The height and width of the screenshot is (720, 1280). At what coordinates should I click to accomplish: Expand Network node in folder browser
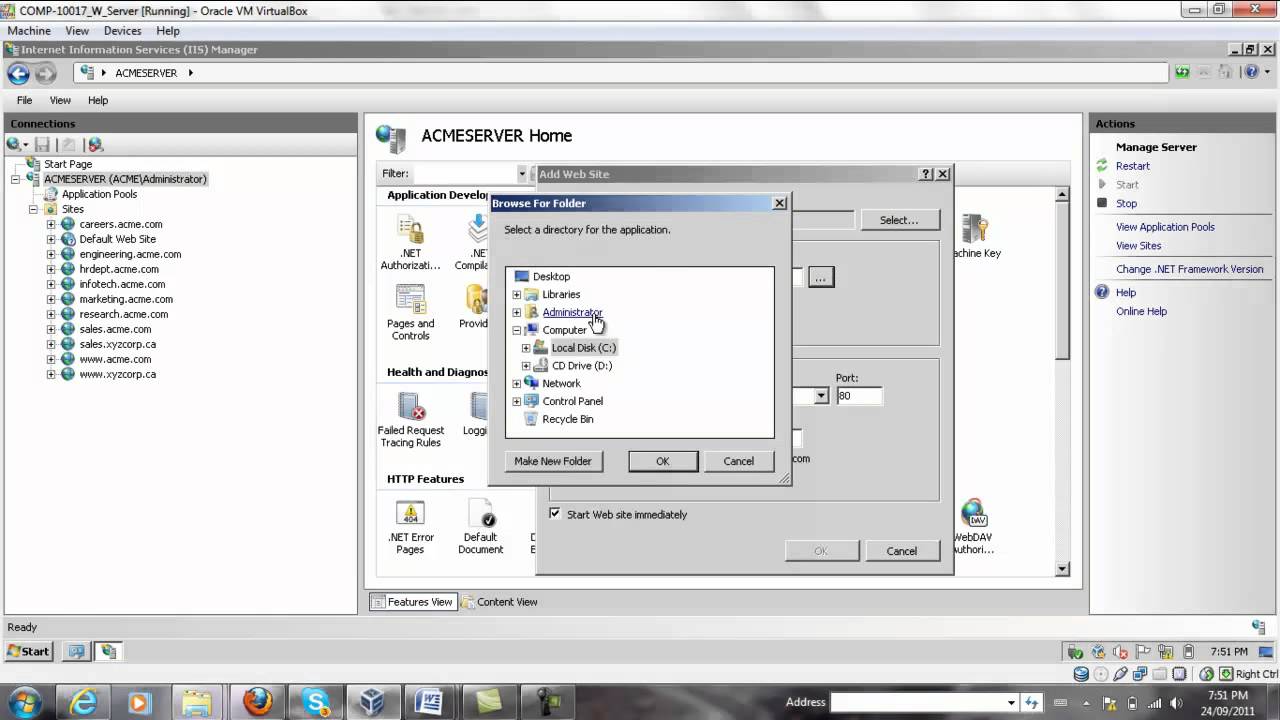(x=517, y=384)
